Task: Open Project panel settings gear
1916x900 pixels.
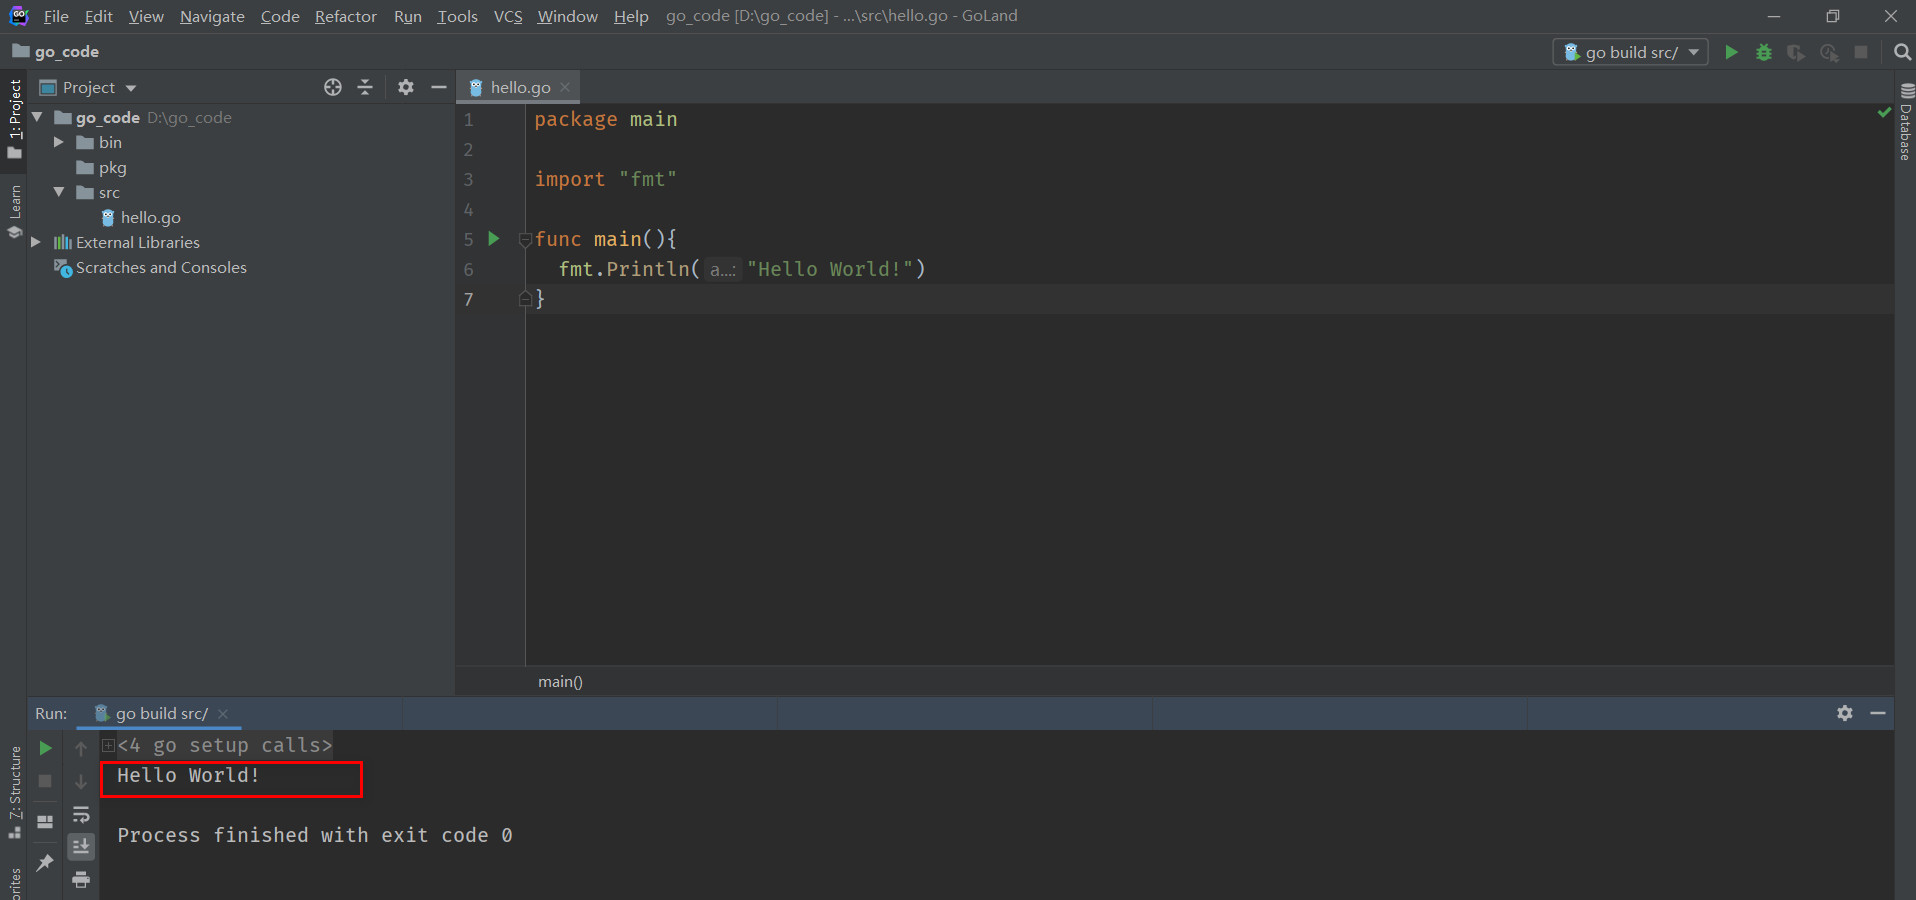Action: point(405,87)
